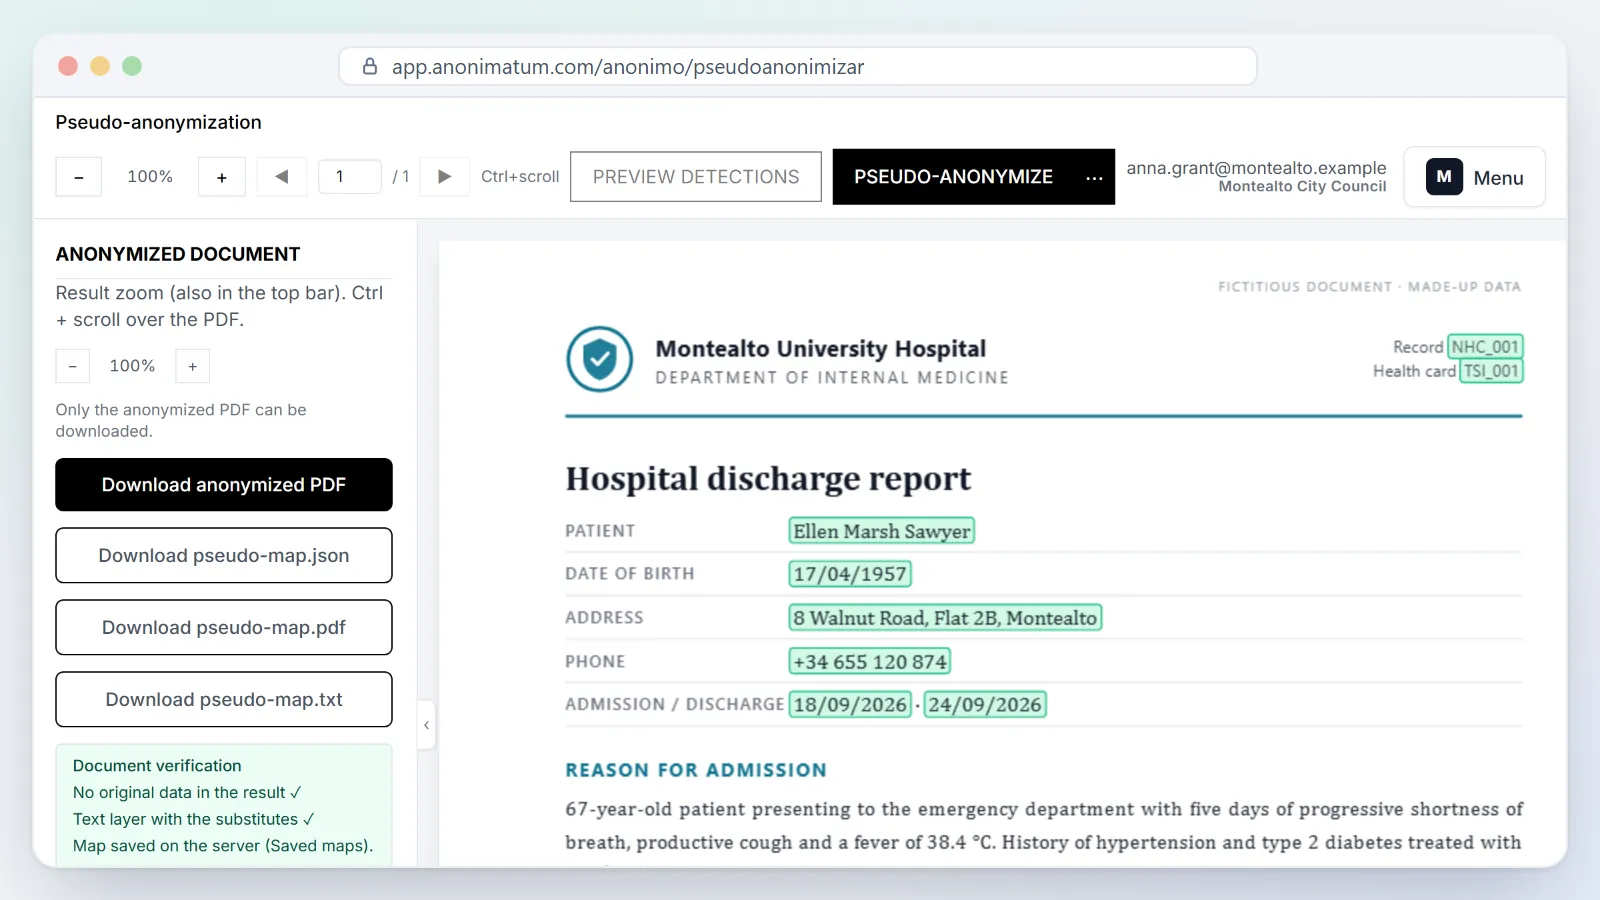
Task: Click the highlighted date of birth 17/04/1957
Action: [x=850, y=574]
